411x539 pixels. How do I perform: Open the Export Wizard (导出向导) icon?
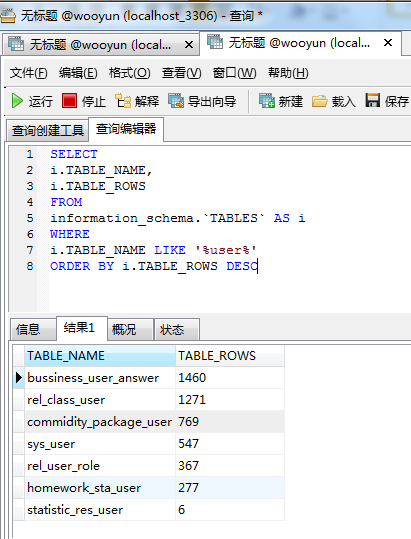[x=176, y=101]
